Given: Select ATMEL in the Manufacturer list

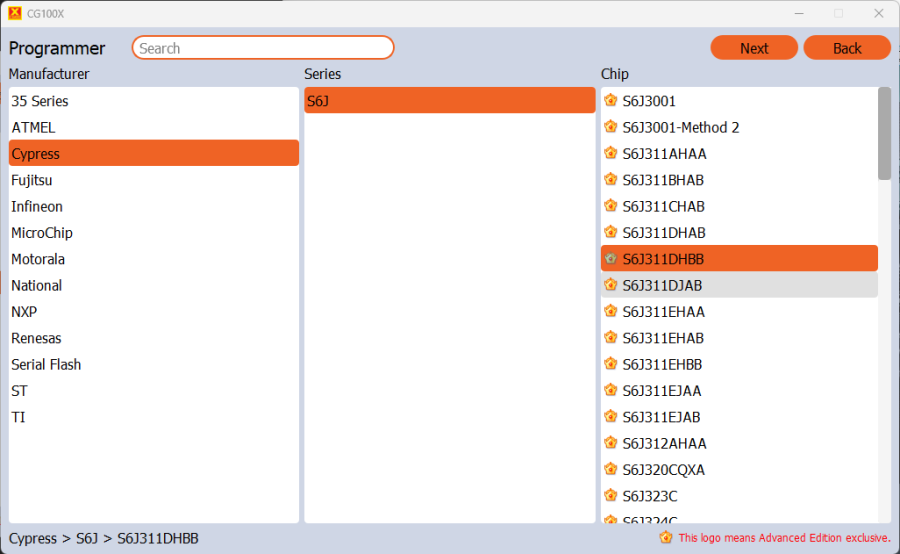Looking at the screenshot, I should click(34, 128).
